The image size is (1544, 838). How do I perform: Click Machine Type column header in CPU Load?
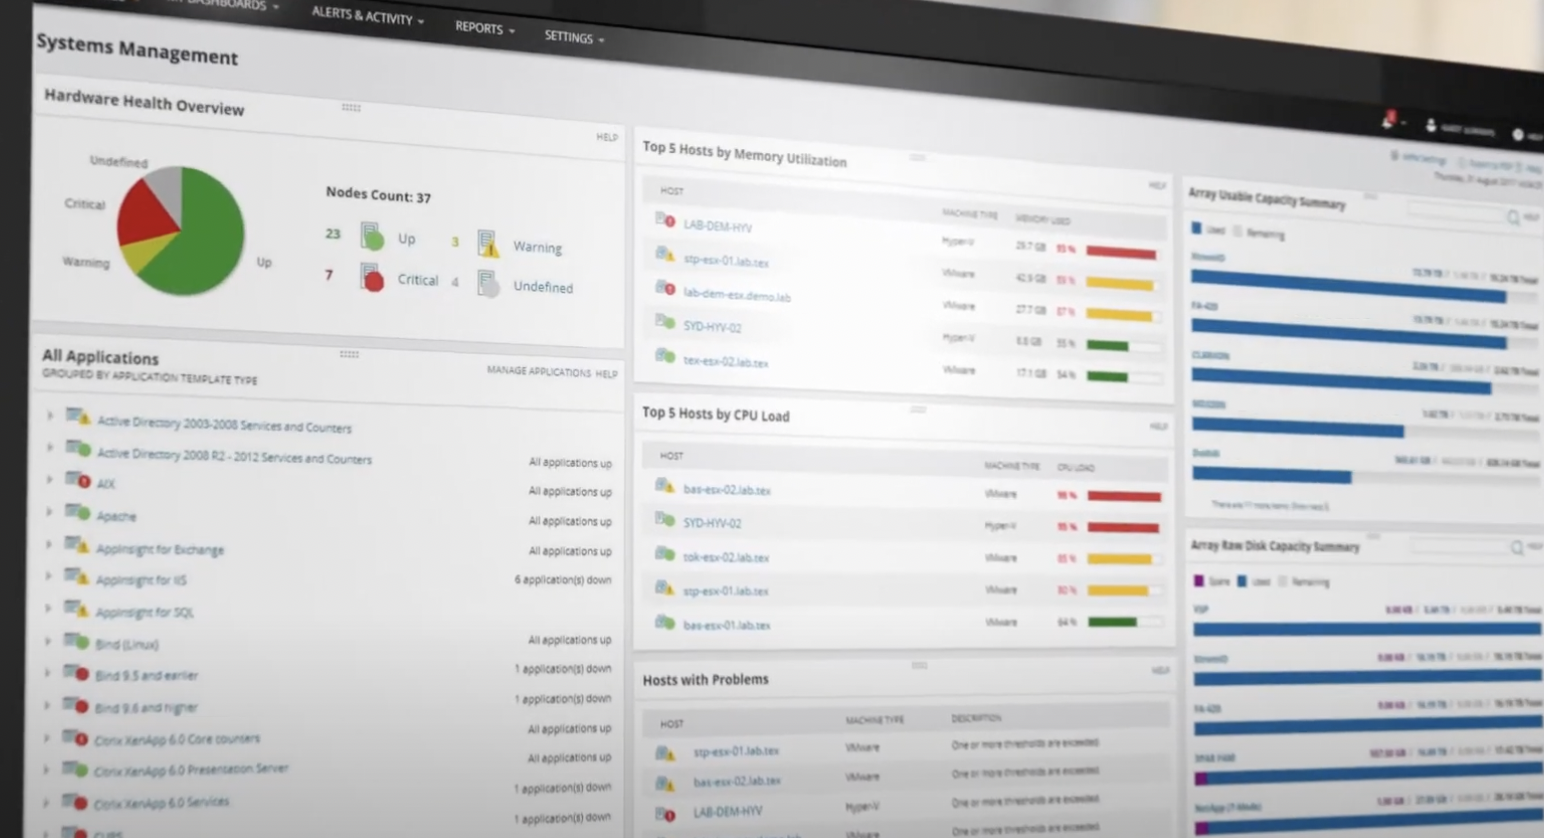pyautogui.click(x=1012, y=466)
